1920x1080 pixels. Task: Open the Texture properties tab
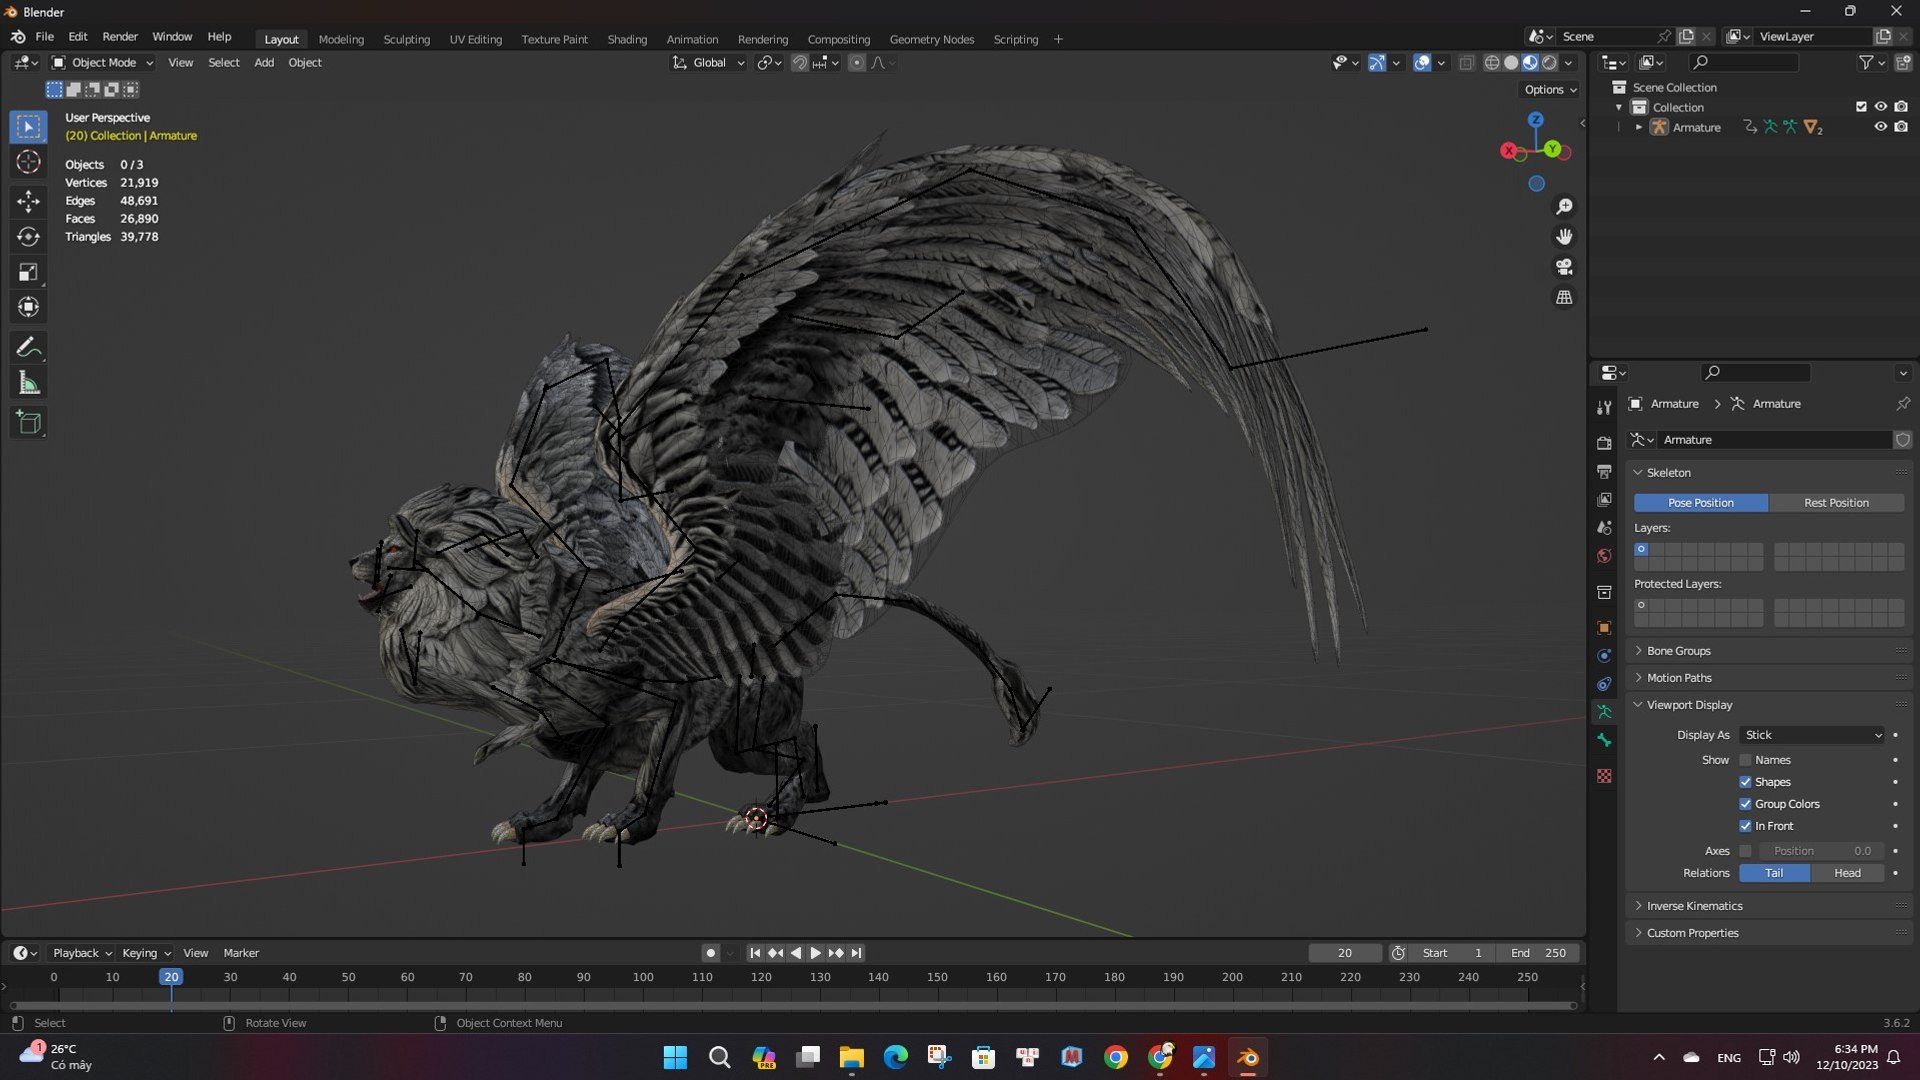coord(1604,776)
